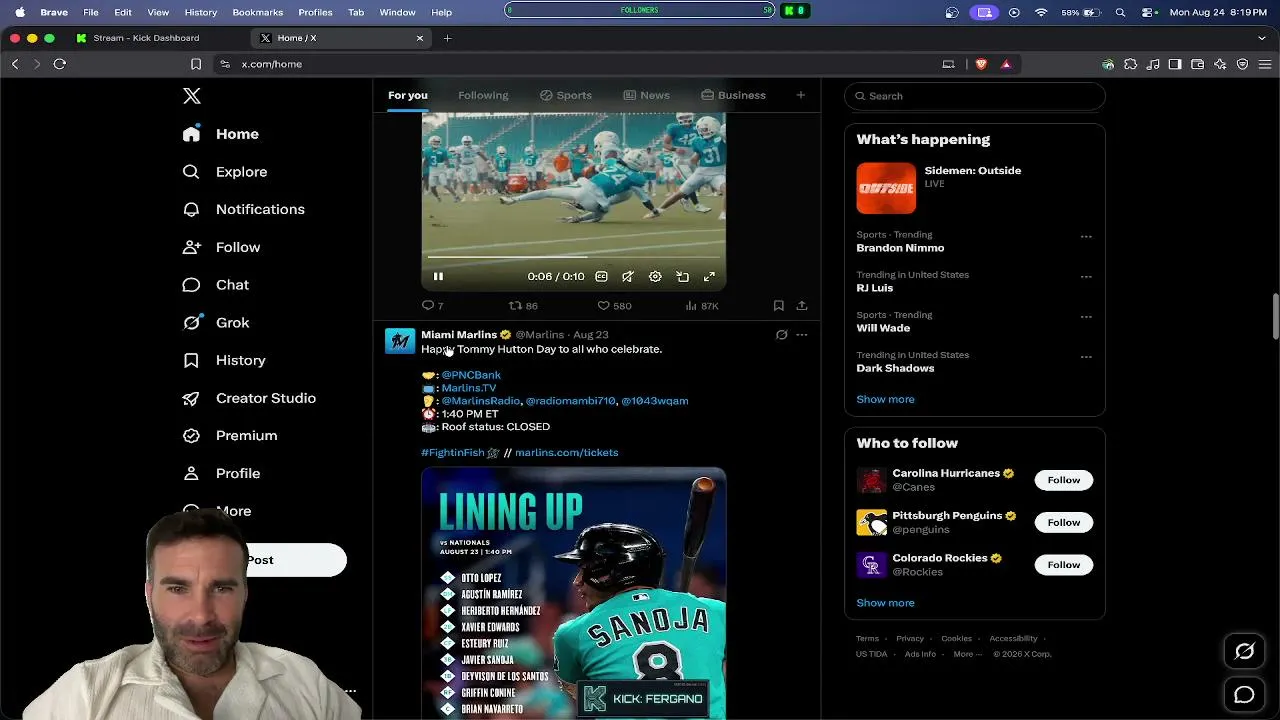
Task: Click the page's vertical scrollbar
Action: [1275, 318]
